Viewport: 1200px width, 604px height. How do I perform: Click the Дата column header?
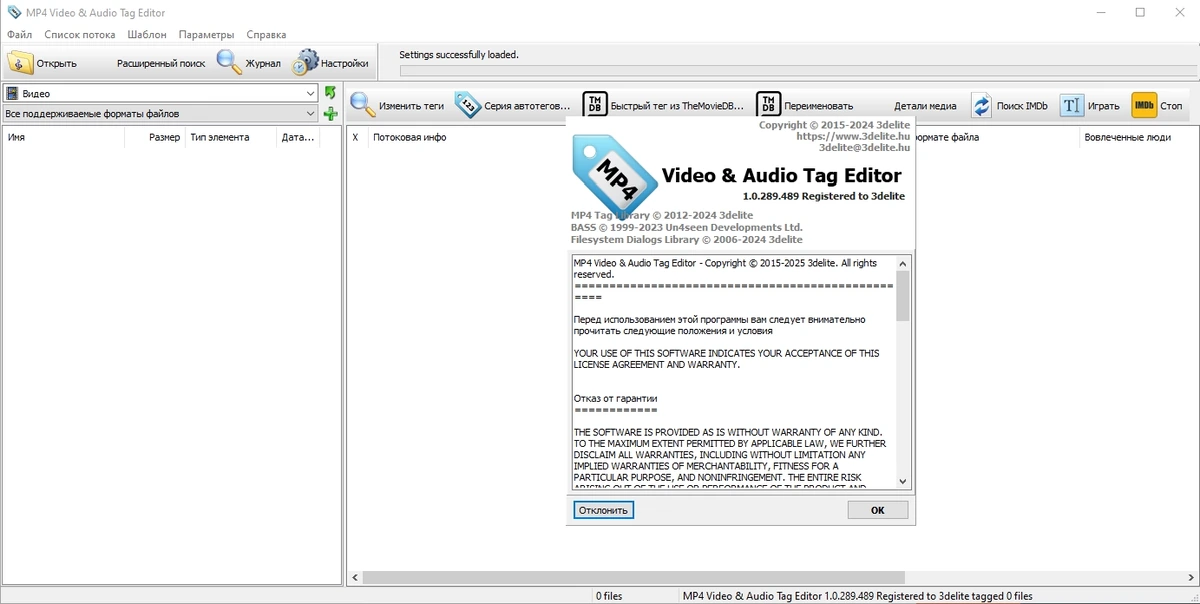[x=298, y=137]
